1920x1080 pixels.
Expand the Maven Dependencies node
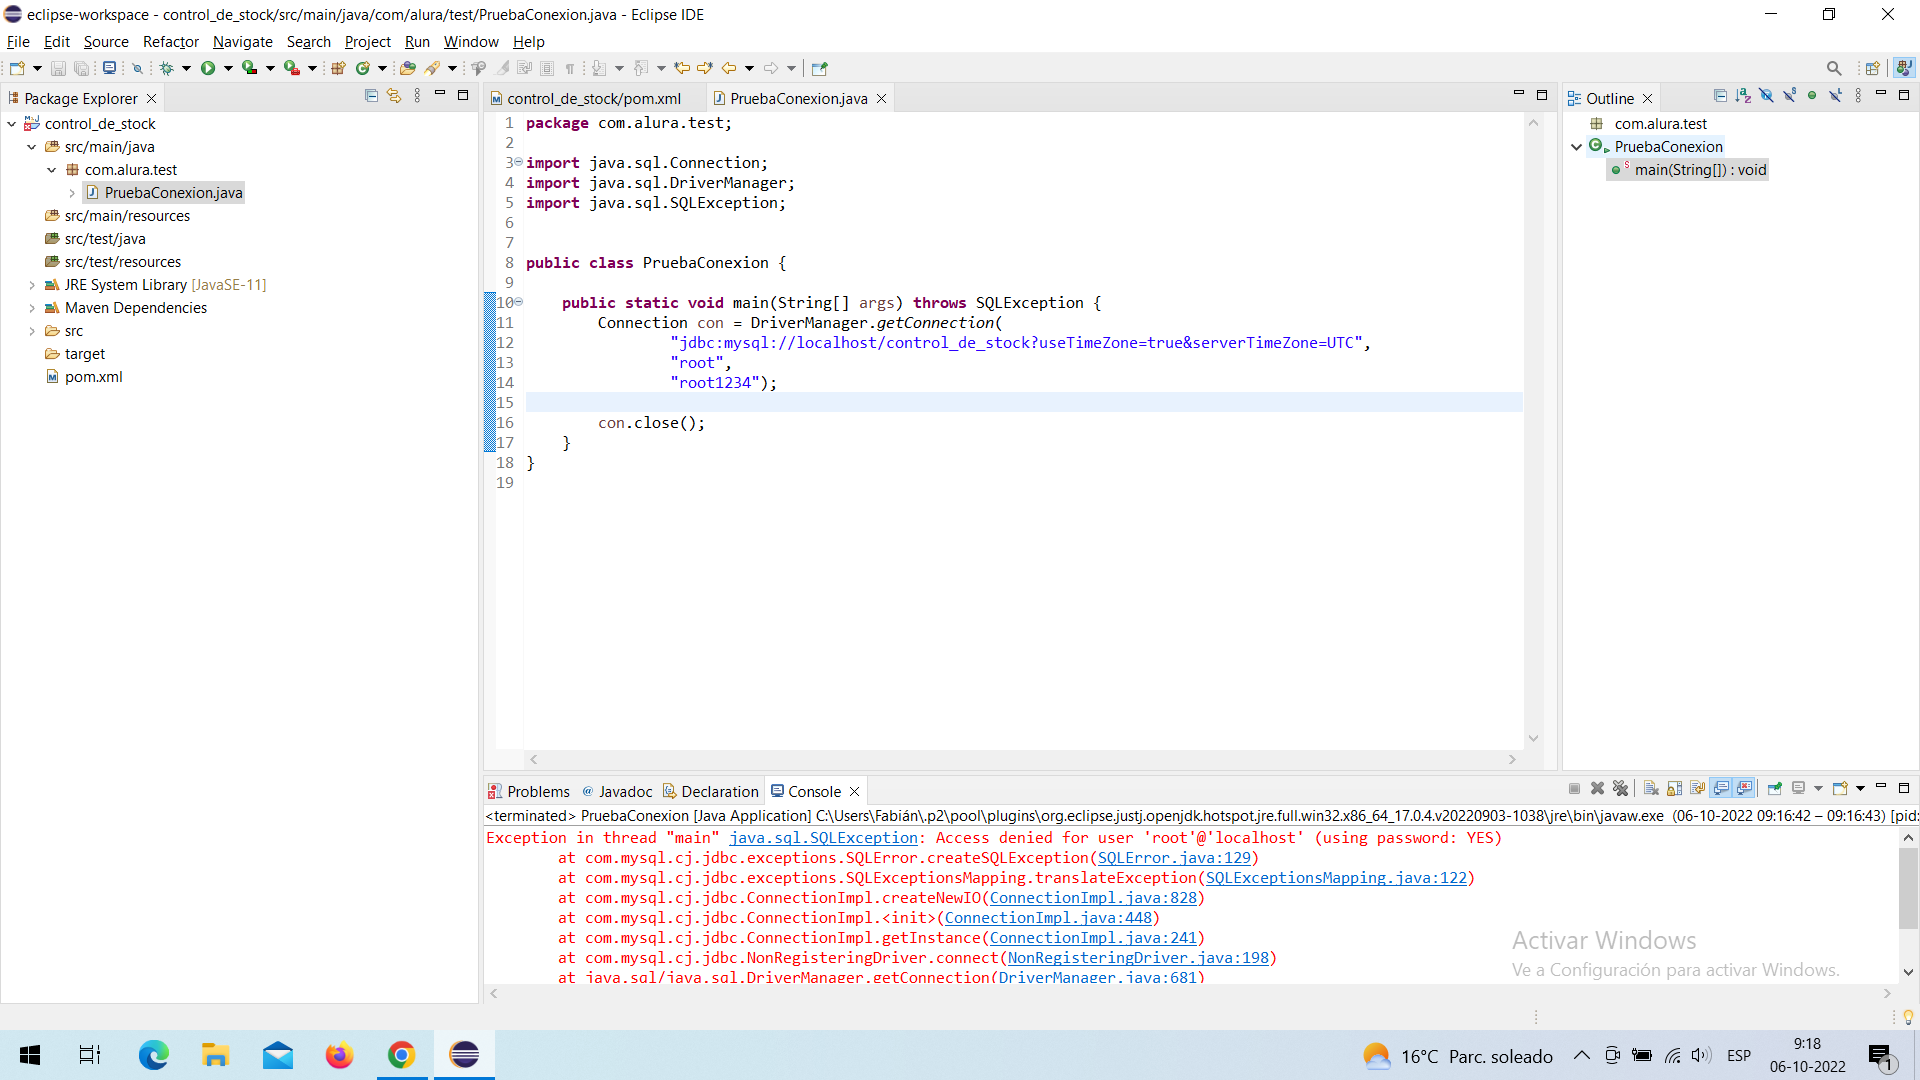32,308
